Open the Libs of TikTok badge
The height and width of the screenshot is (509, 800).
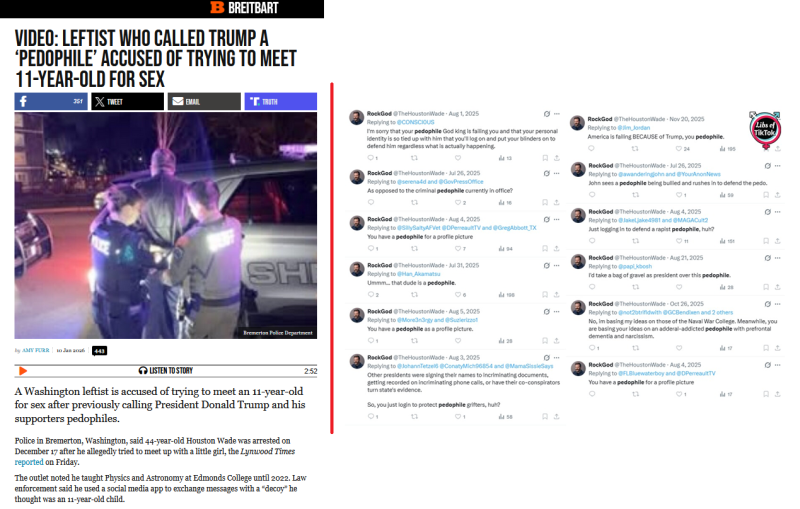coord(765,129)
